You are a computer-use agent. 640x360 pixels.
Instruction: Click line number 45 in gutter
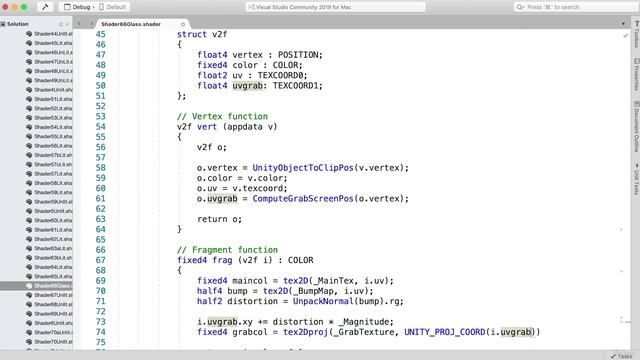point(100,34)
